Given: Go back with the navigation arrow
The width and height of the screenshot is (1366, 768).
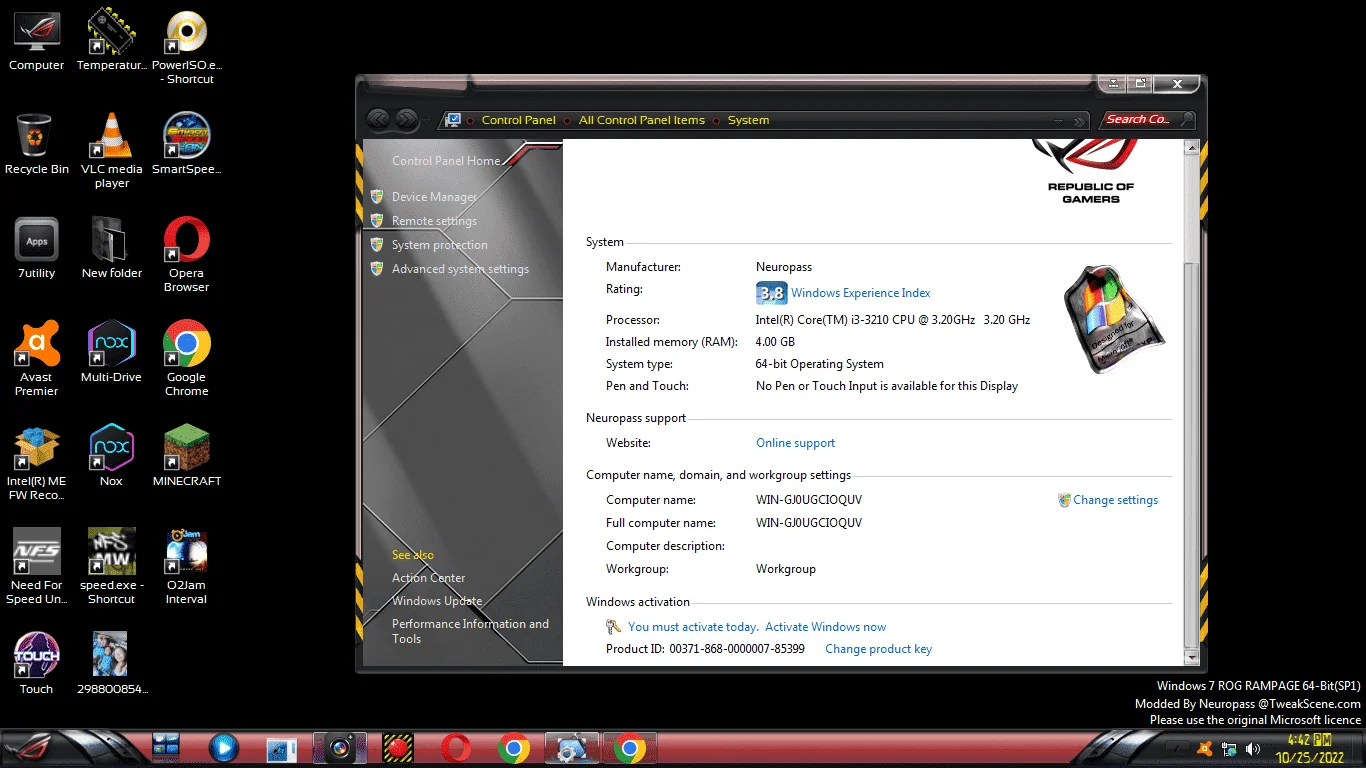Looking at the screenshot, I should pyautogui.click(x=378, y=119).
